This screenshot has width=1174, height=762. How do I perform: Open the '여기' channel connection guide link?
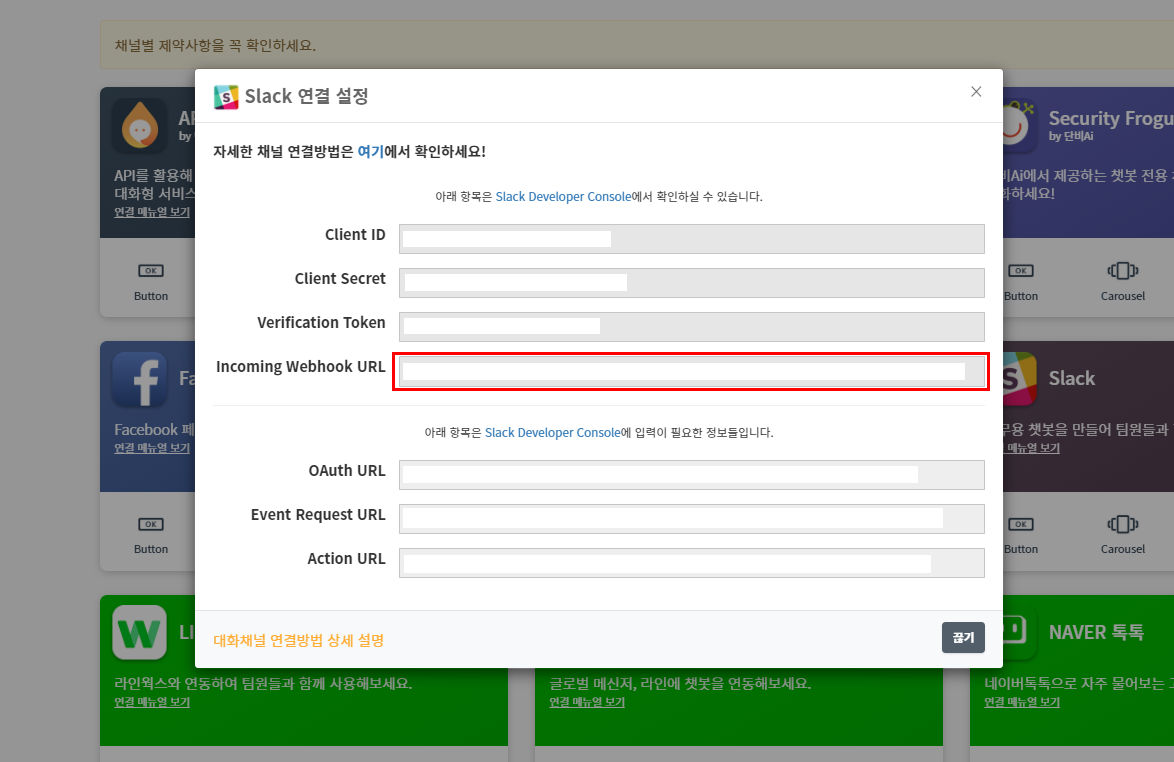coord(370,151)
